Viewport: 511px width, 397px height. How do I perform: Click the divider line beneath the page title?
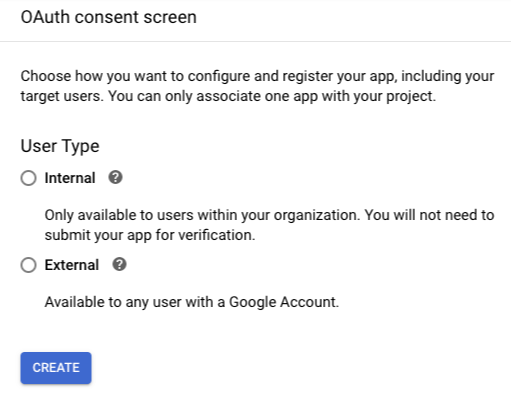coord(255,41)
